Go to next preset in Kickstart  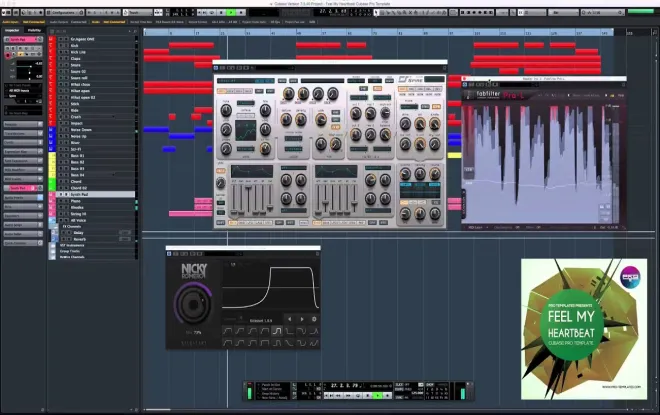click(302, 319)
